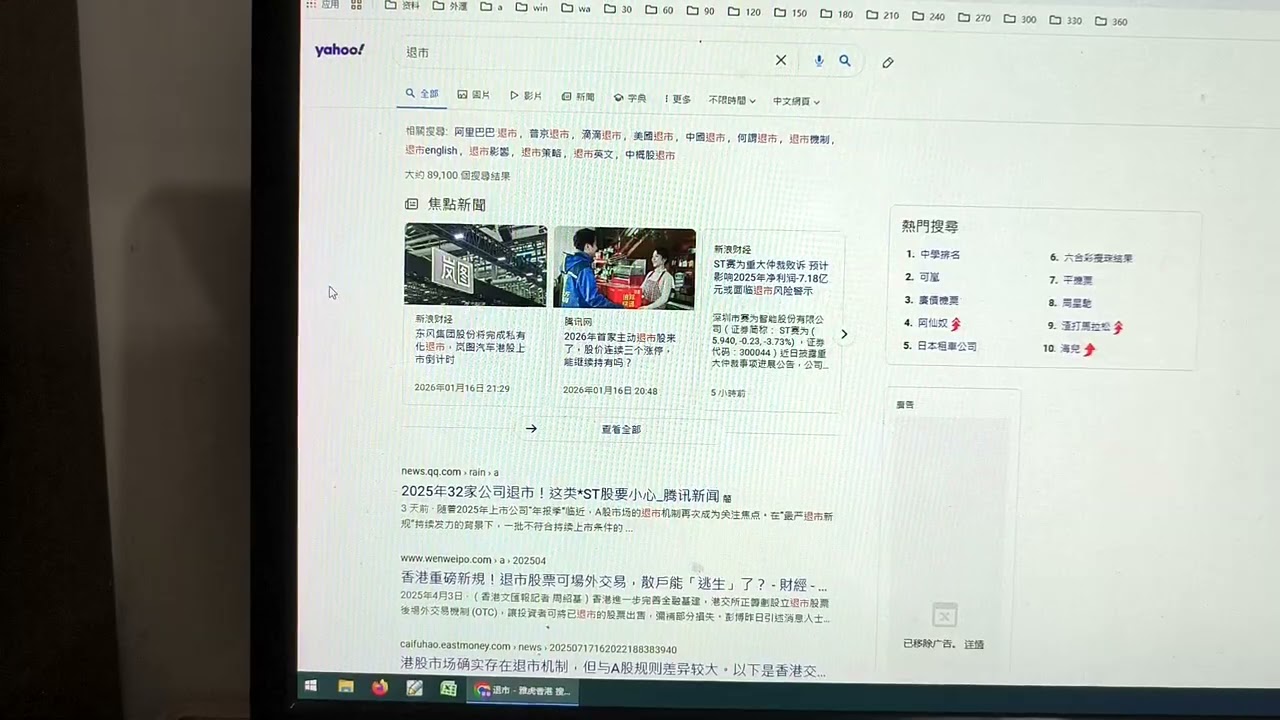Click trending search 海兒

pos(1070,349)
